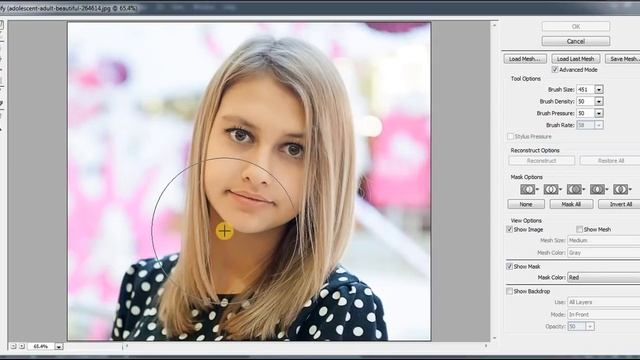This screenshot has width=640, height=360.
Task: Click the Save Mesh button
Action: click(623, 59)
